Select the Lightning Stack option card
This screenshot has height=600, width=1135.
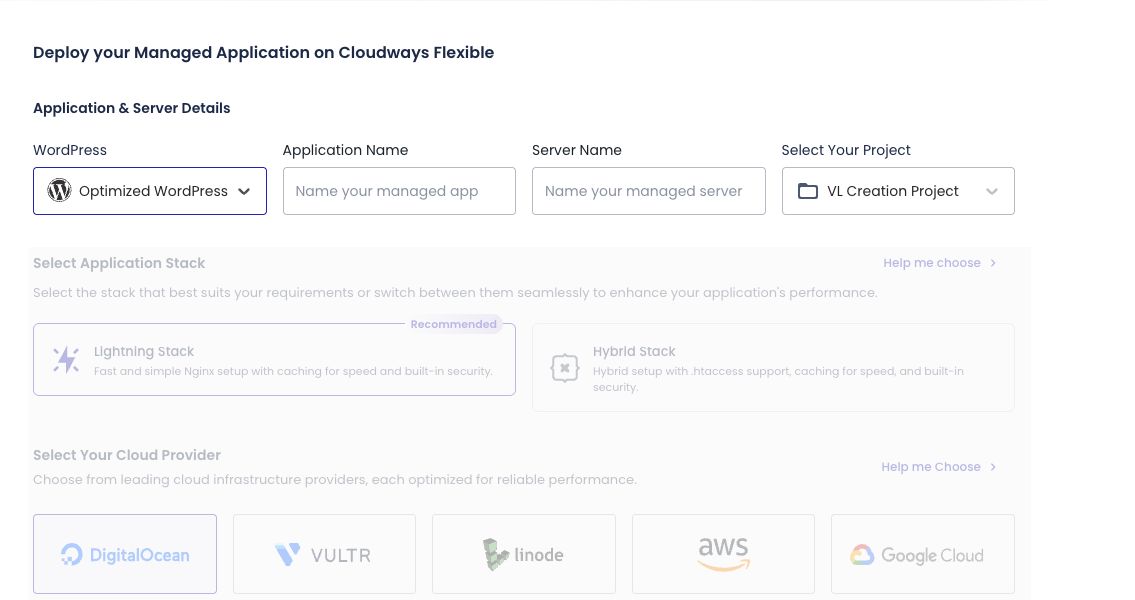tap(274, 360)
